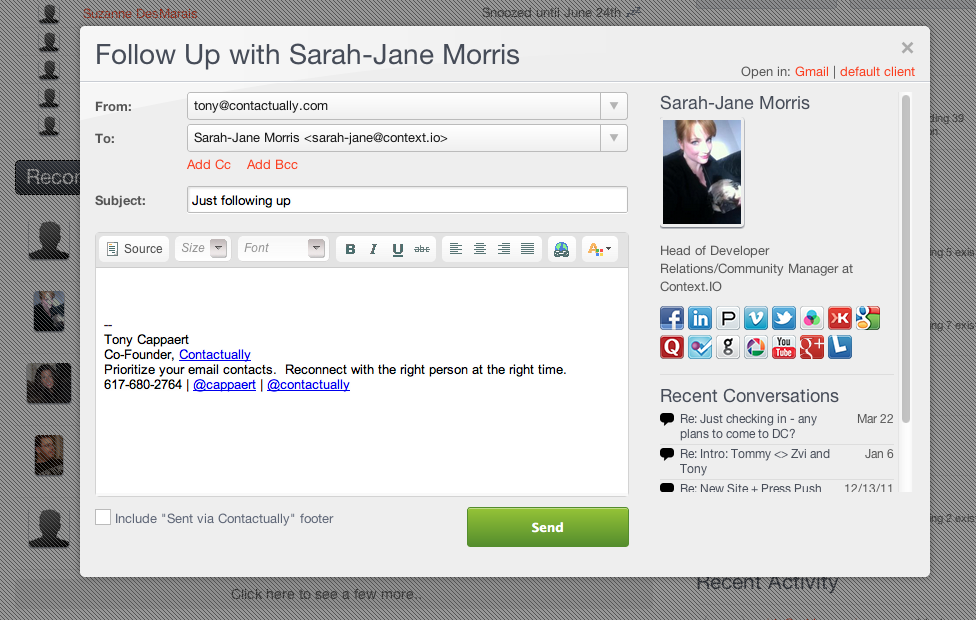Click inside the To recipient field
The height and width of the screenshot is (620, 976).
393,138
